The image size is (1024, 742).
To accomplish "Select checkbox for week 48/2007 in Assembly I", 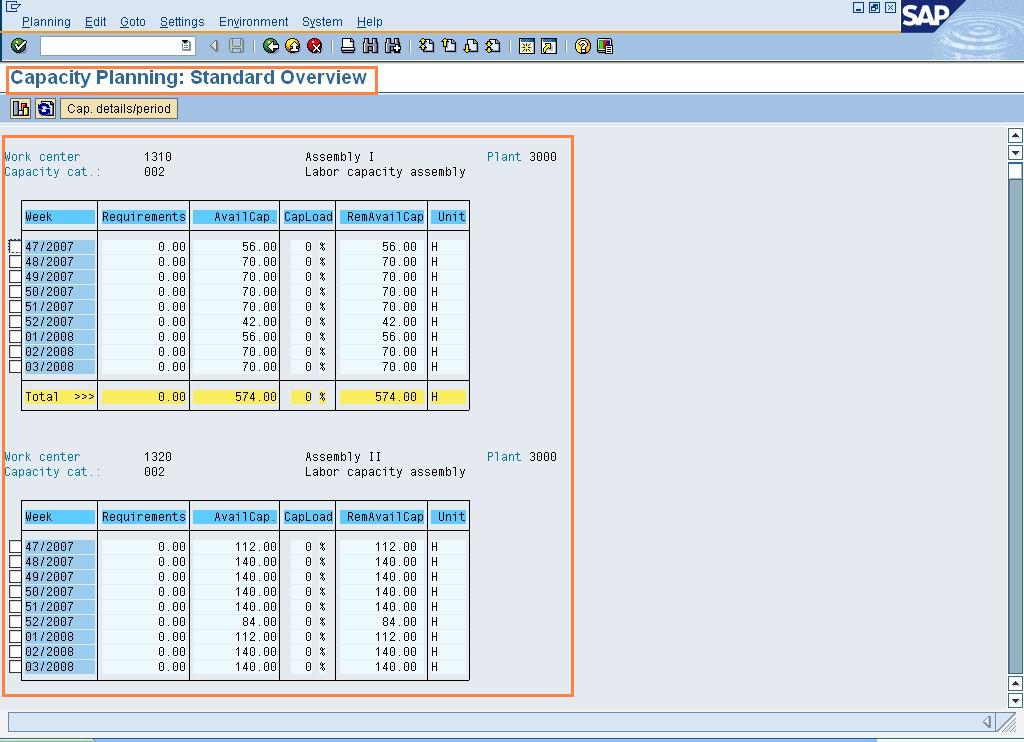I will (15, 262).
